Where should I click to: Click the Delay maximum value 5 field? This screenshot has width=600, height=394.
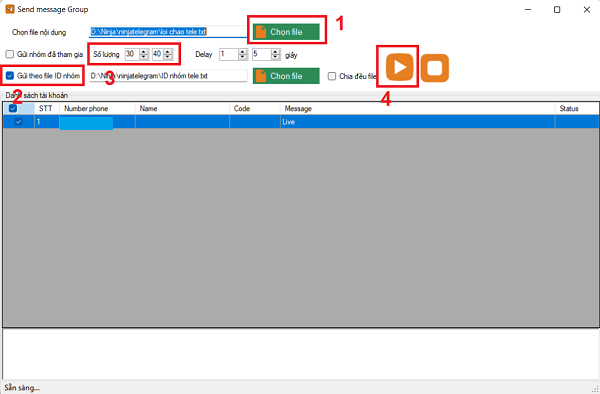261,54
